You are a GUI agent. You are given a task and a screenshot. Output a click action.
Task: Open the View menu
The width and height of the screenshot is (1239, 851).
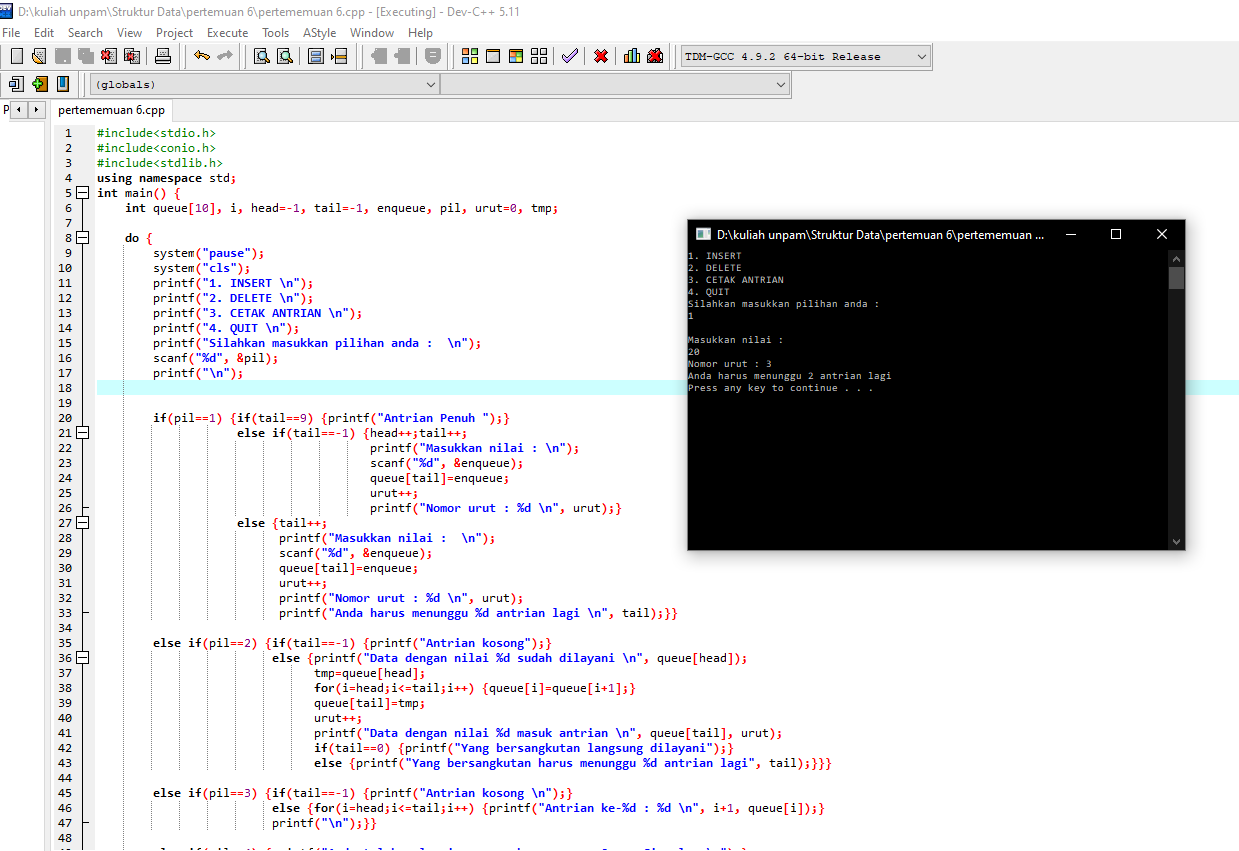coord(130,33)
